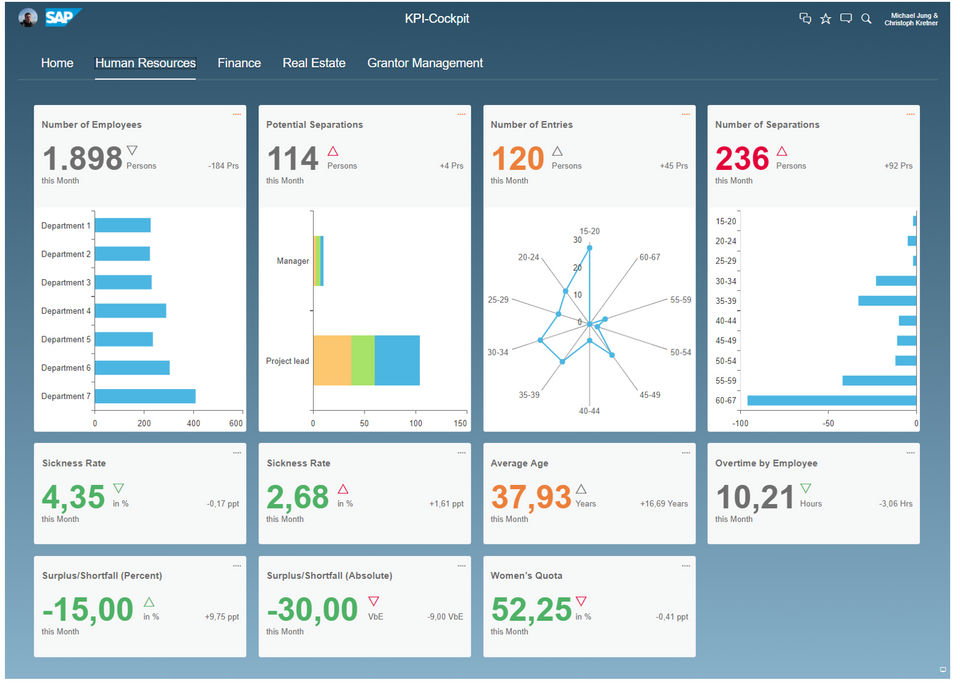
Task: Switch to the Finance tab
Action: [x=239, y=63]
